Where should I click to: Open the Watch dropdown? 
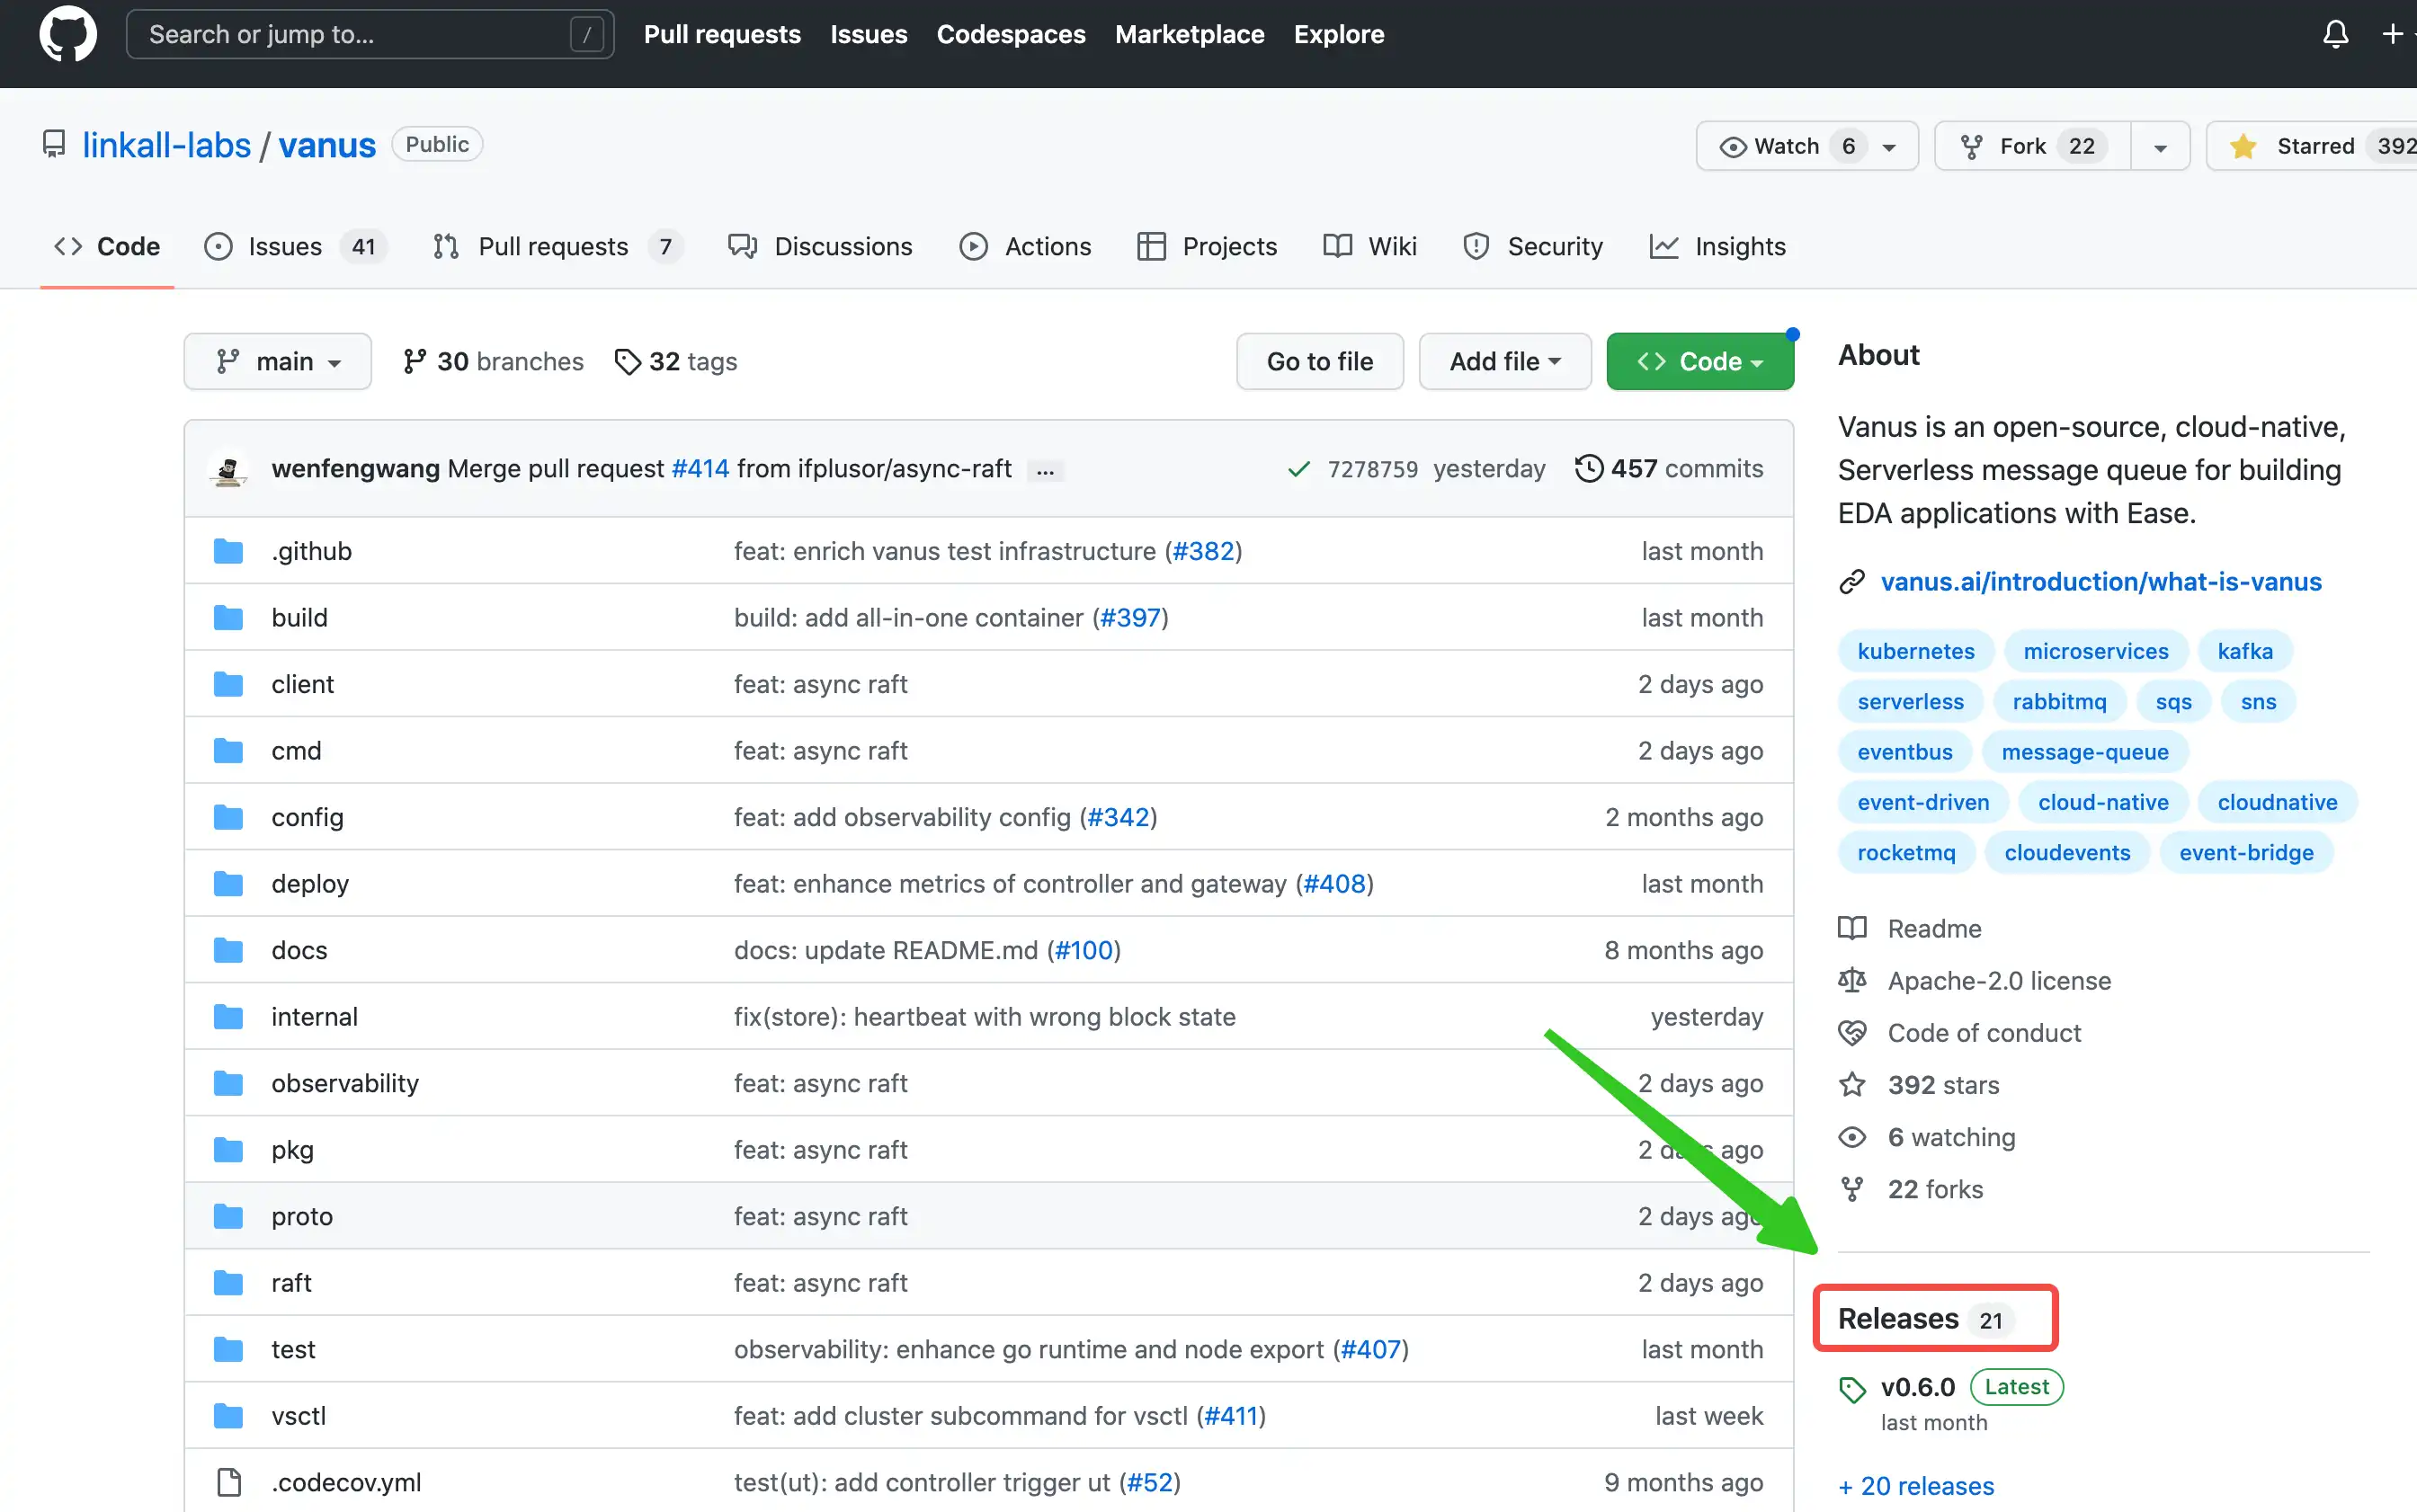(x=1806, y=146)
